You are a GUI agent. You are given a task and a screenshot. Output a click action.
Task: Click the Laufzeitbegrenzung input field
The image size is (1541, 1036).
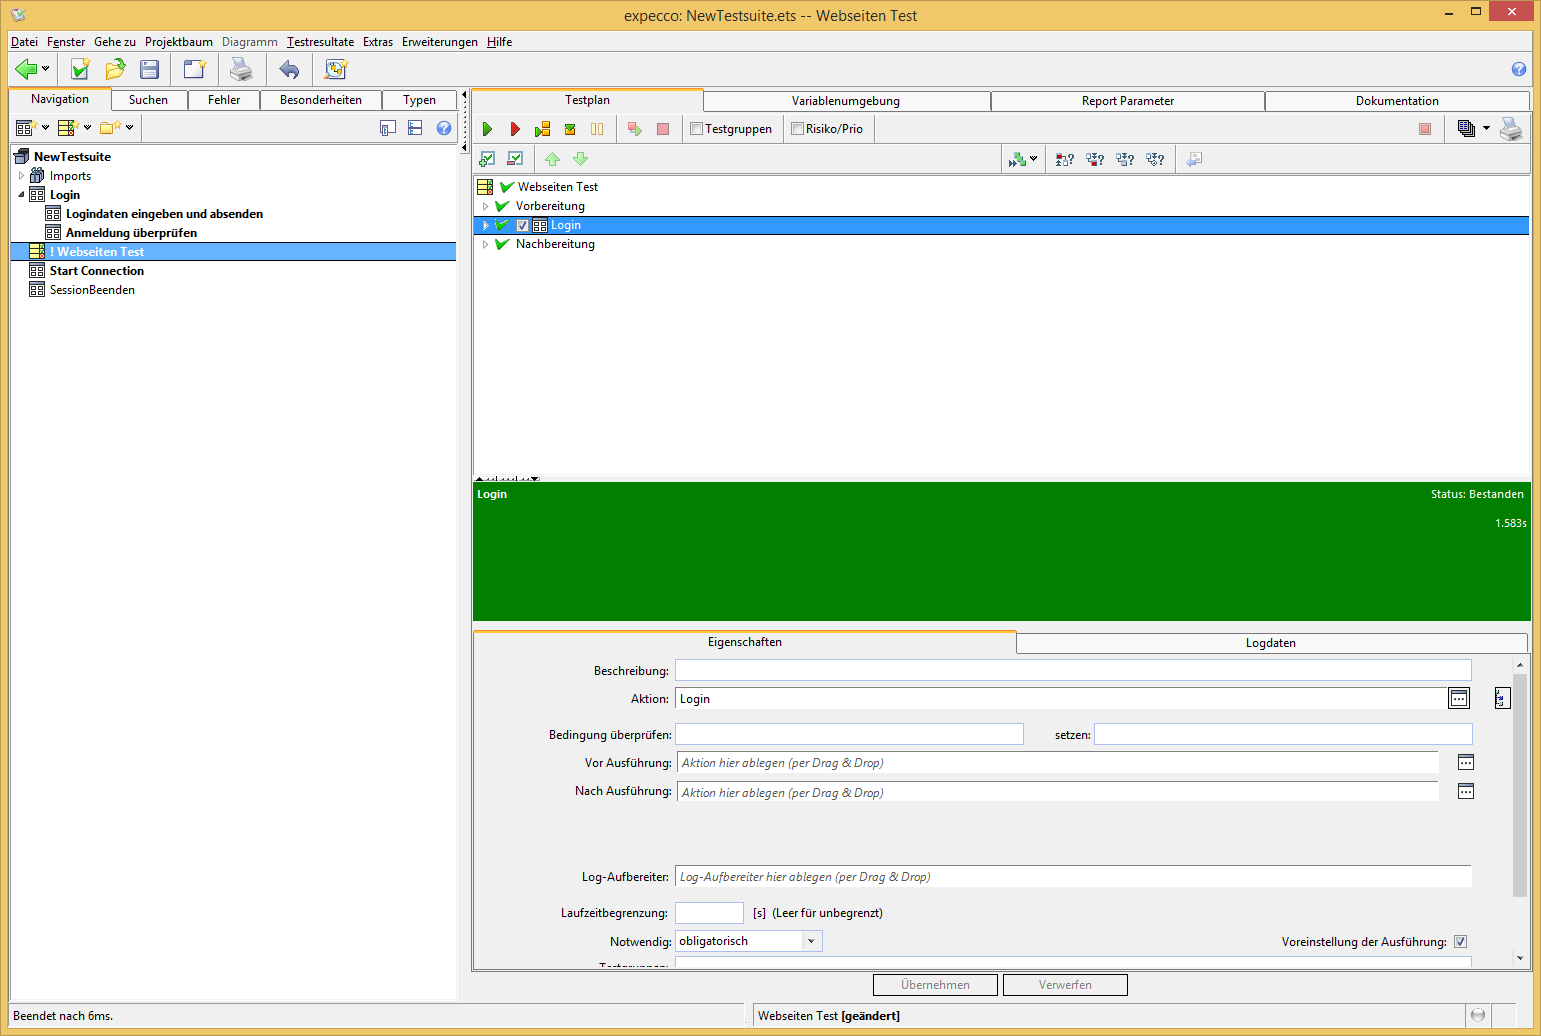pos(709,913)
